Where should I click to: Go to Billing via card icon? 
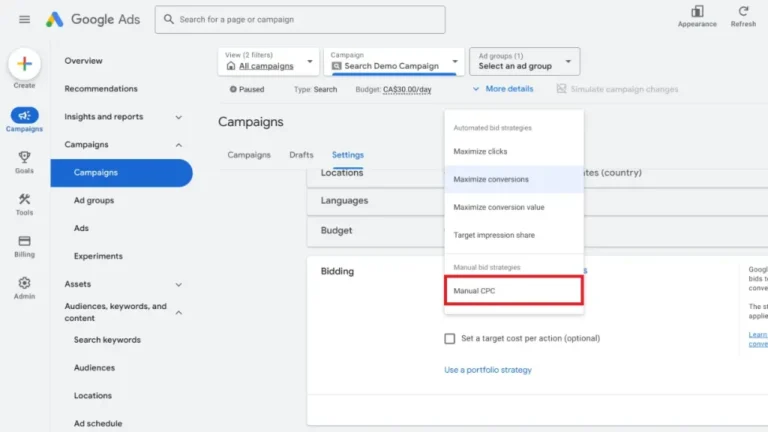click(x=24, y=241)
